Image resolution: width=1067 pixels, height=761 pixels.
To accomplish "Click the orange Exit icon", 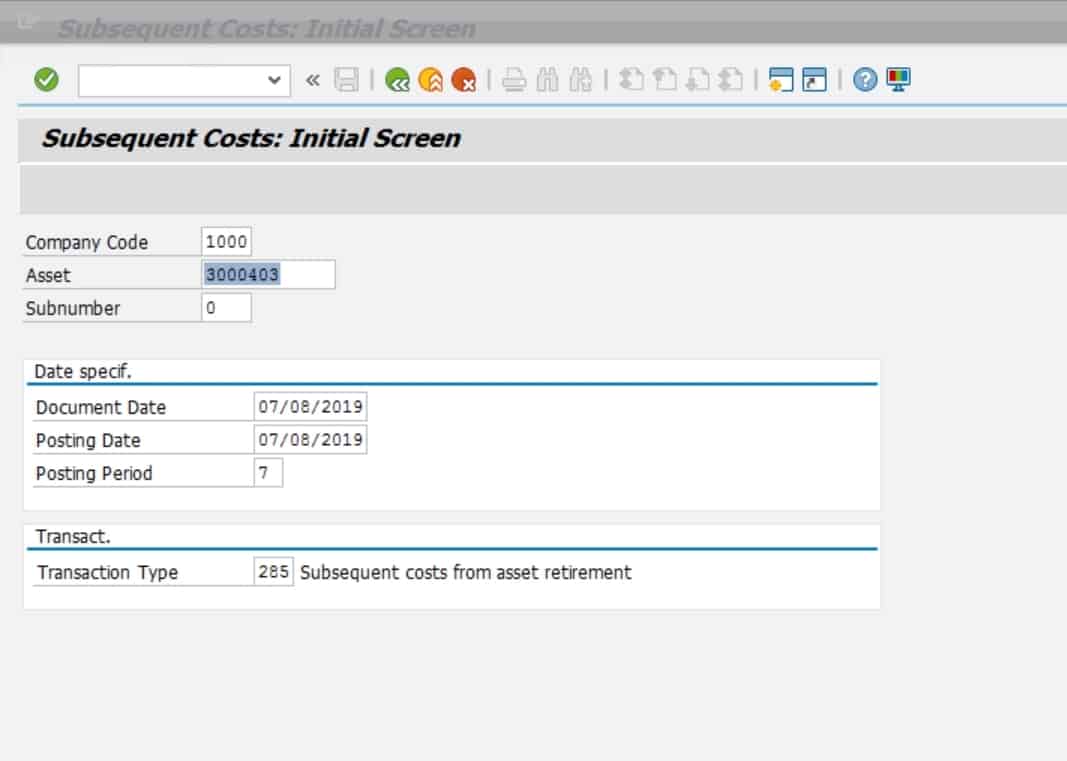I will click(430, 80).
